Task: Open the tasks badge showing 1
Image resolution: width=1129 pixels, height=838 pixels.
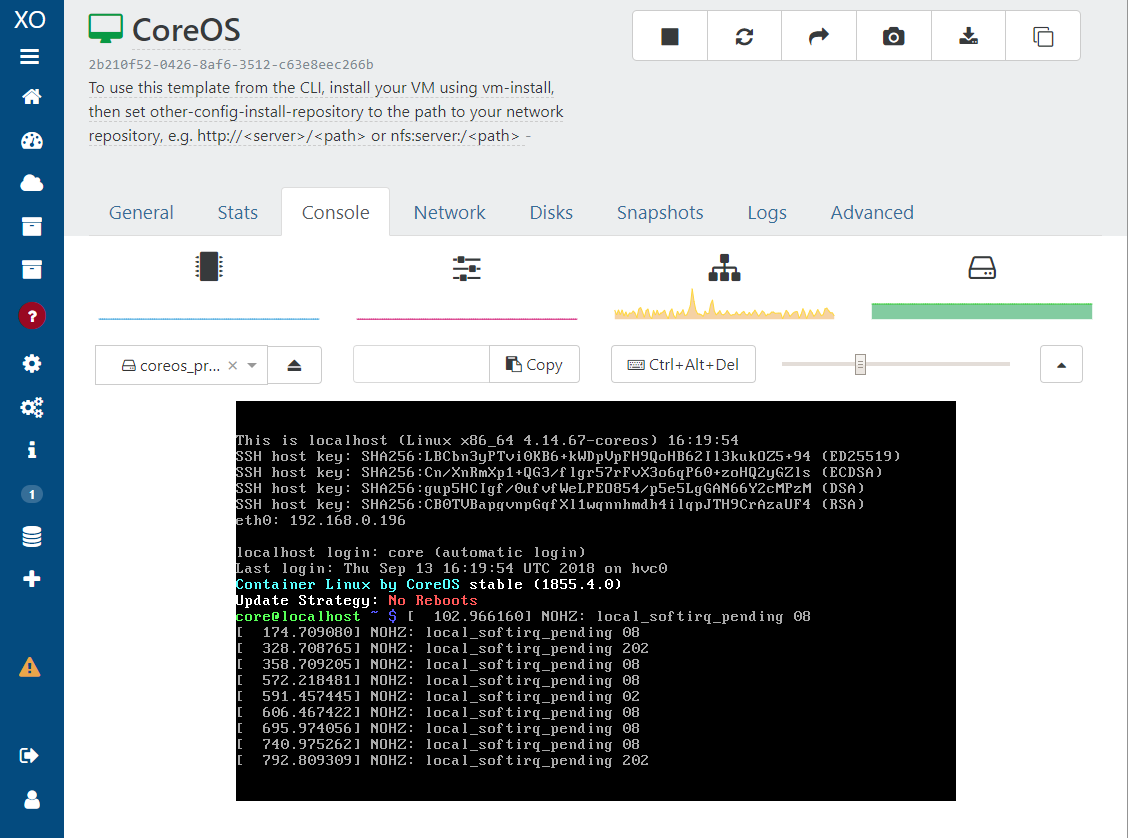Action: (x=31, y=494)
